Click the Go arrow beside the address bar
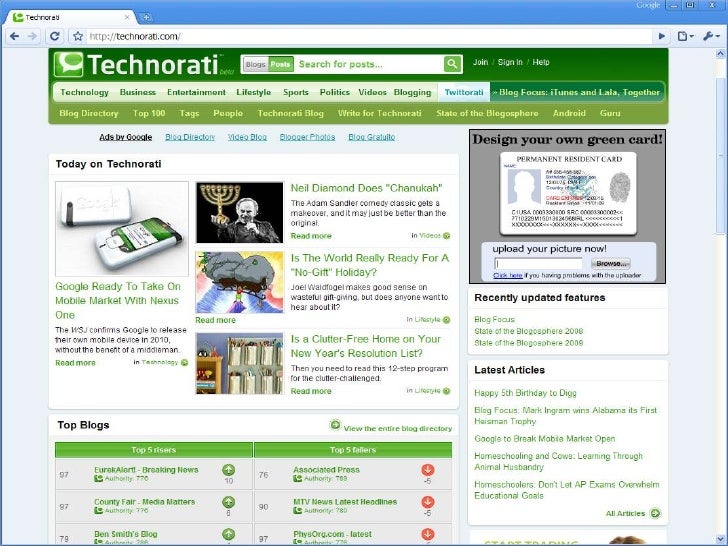Screen dimensions: 728x546 click(x=662, y=36)
